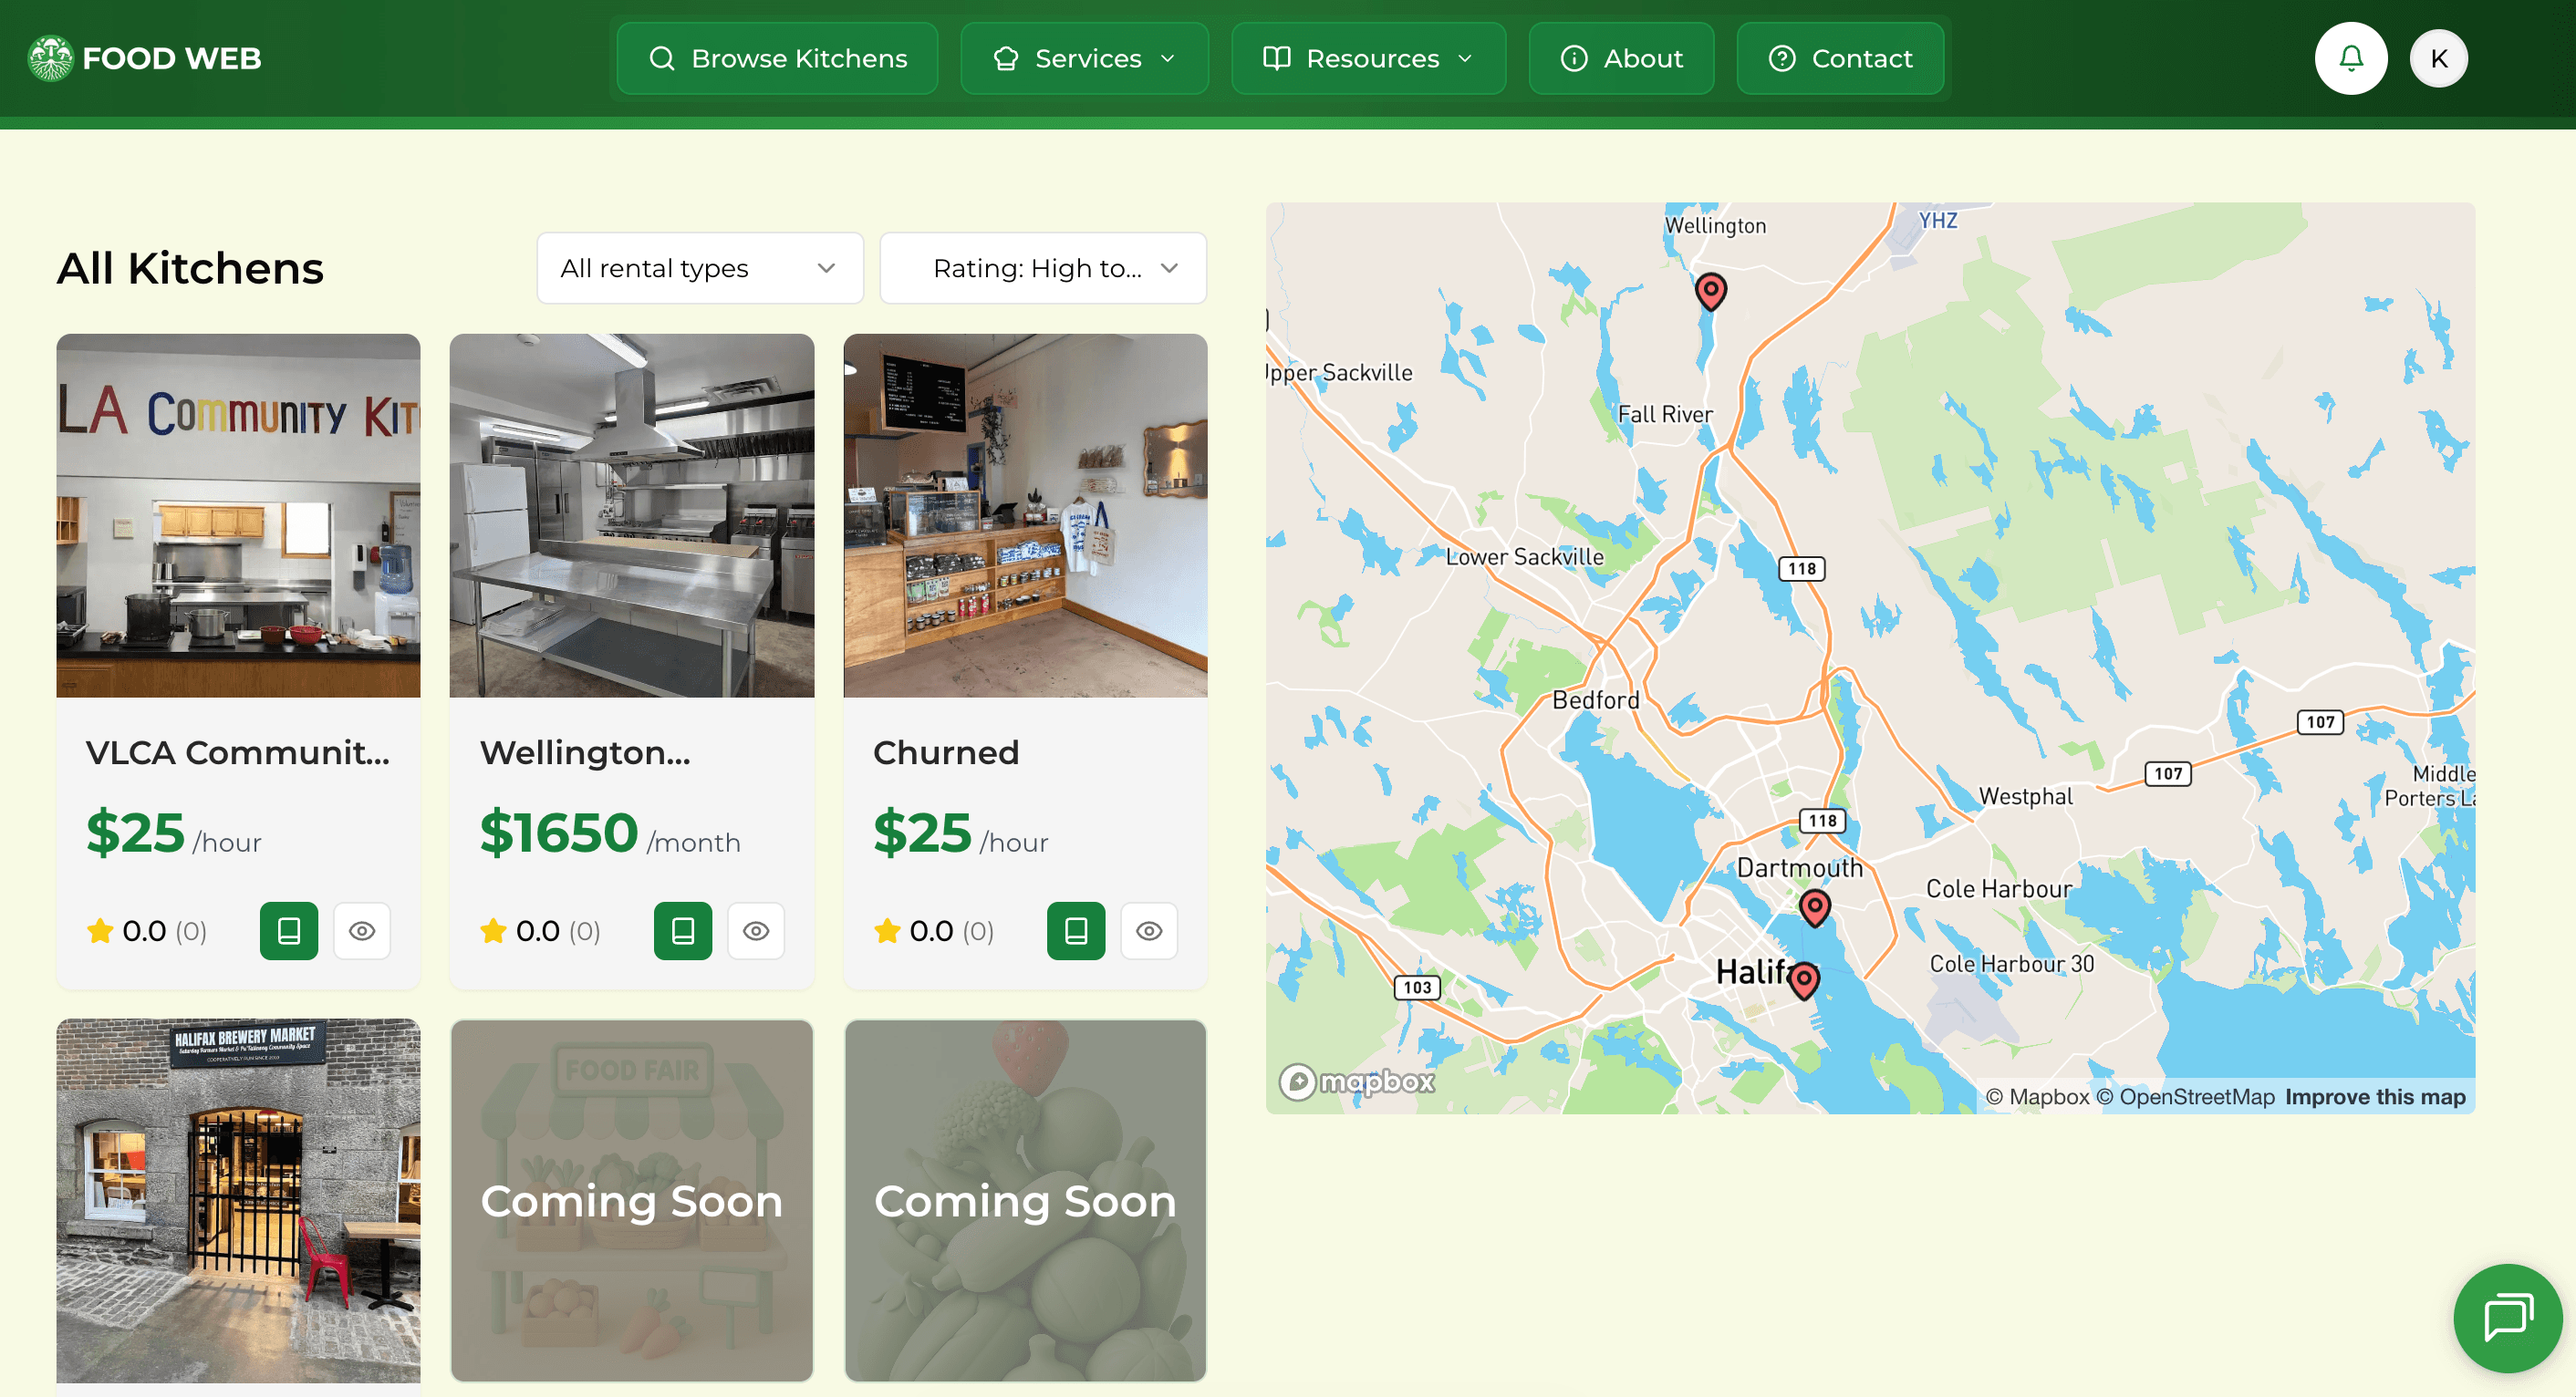Open the VLCA Community Kitchen photo
Screen dimensions: 2576x1397
pos(238,515)
